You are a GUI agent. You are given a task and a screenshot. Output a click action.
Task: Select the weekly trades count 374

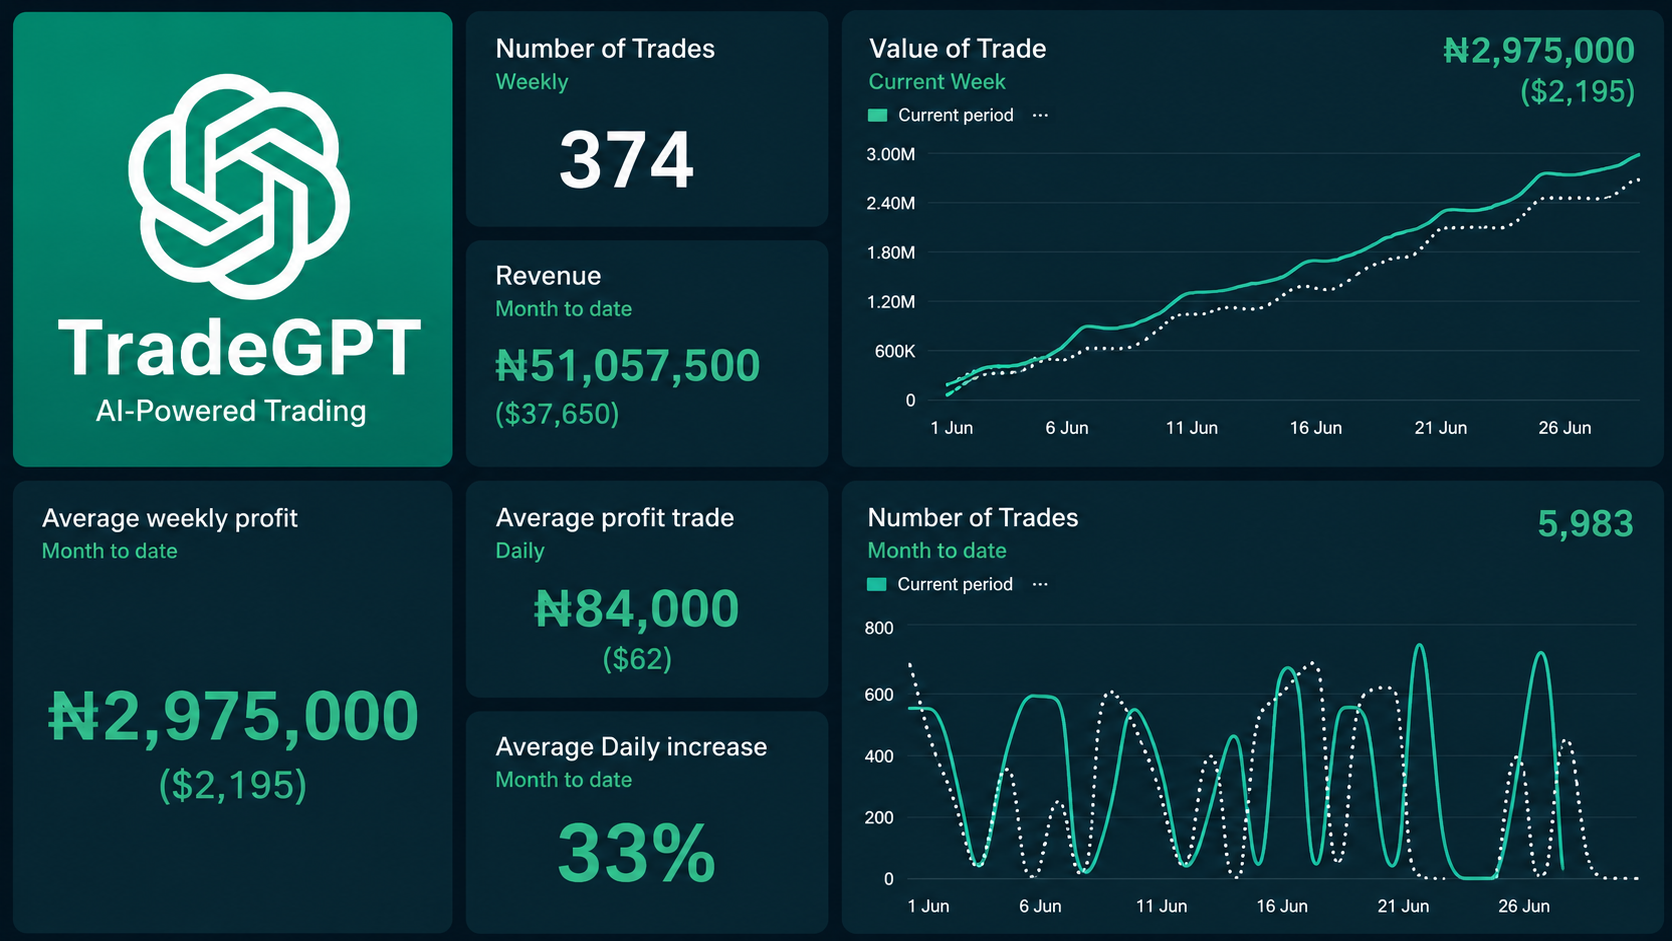(x=626, y=160)
